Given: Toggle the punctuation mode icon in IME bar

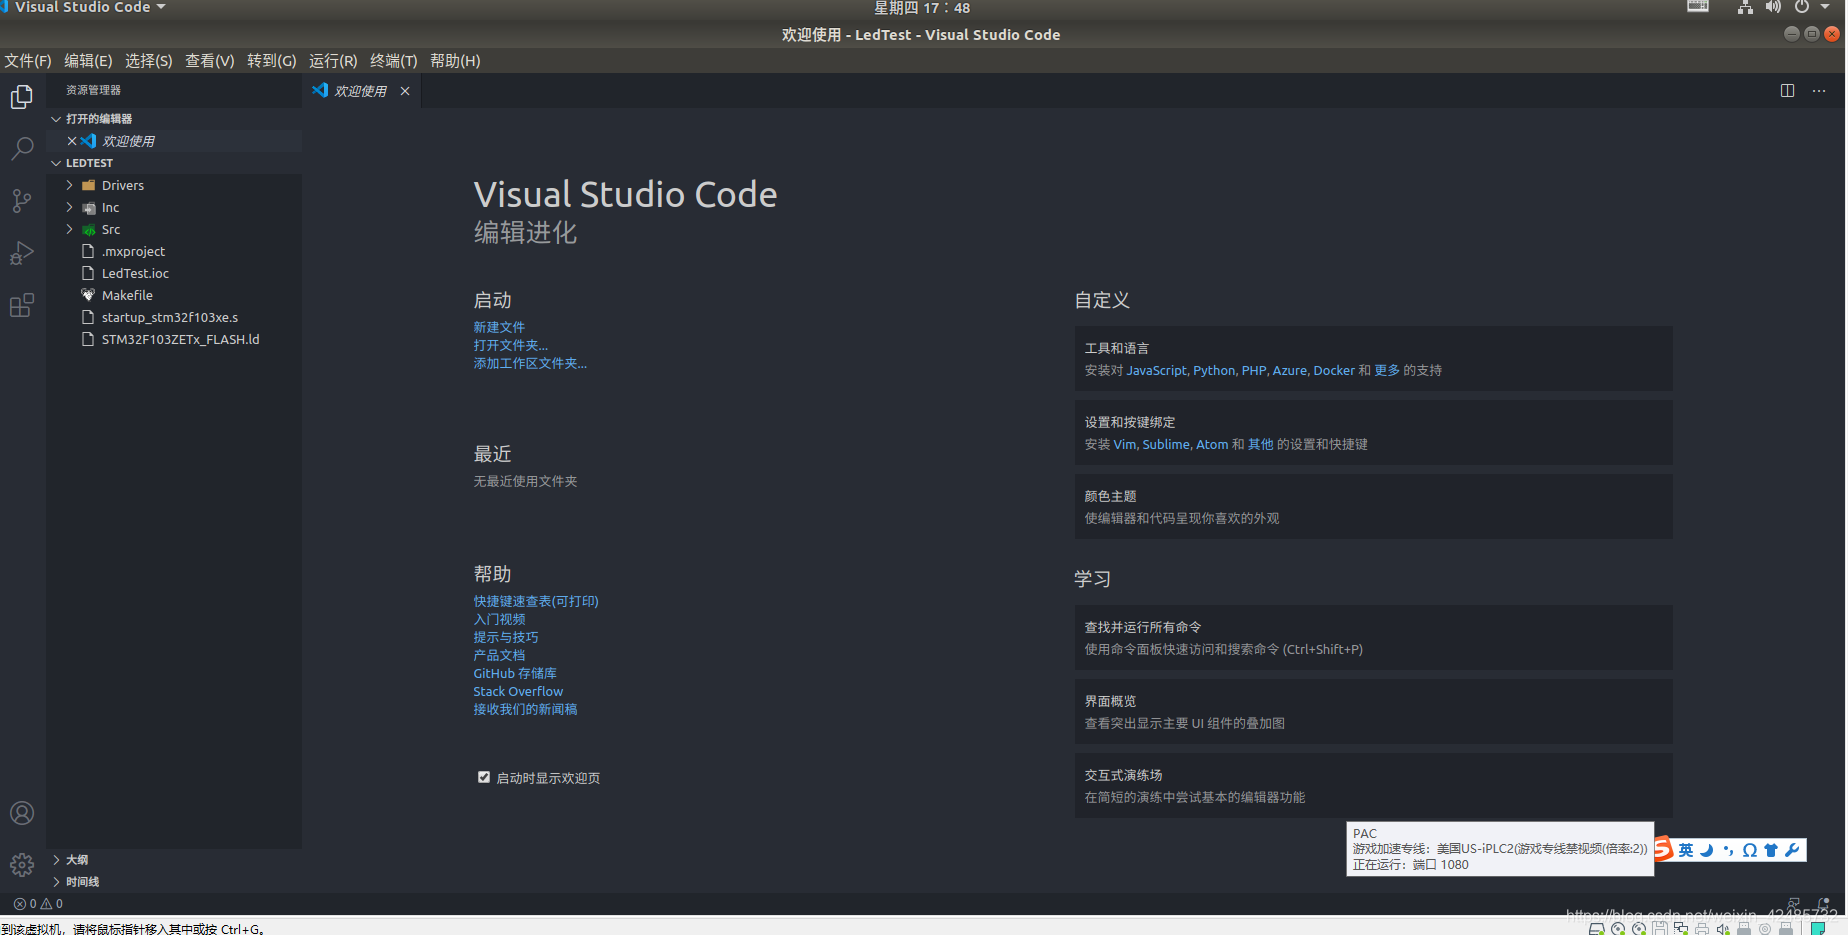Looking at the screenshot, I should [1728, 850].
